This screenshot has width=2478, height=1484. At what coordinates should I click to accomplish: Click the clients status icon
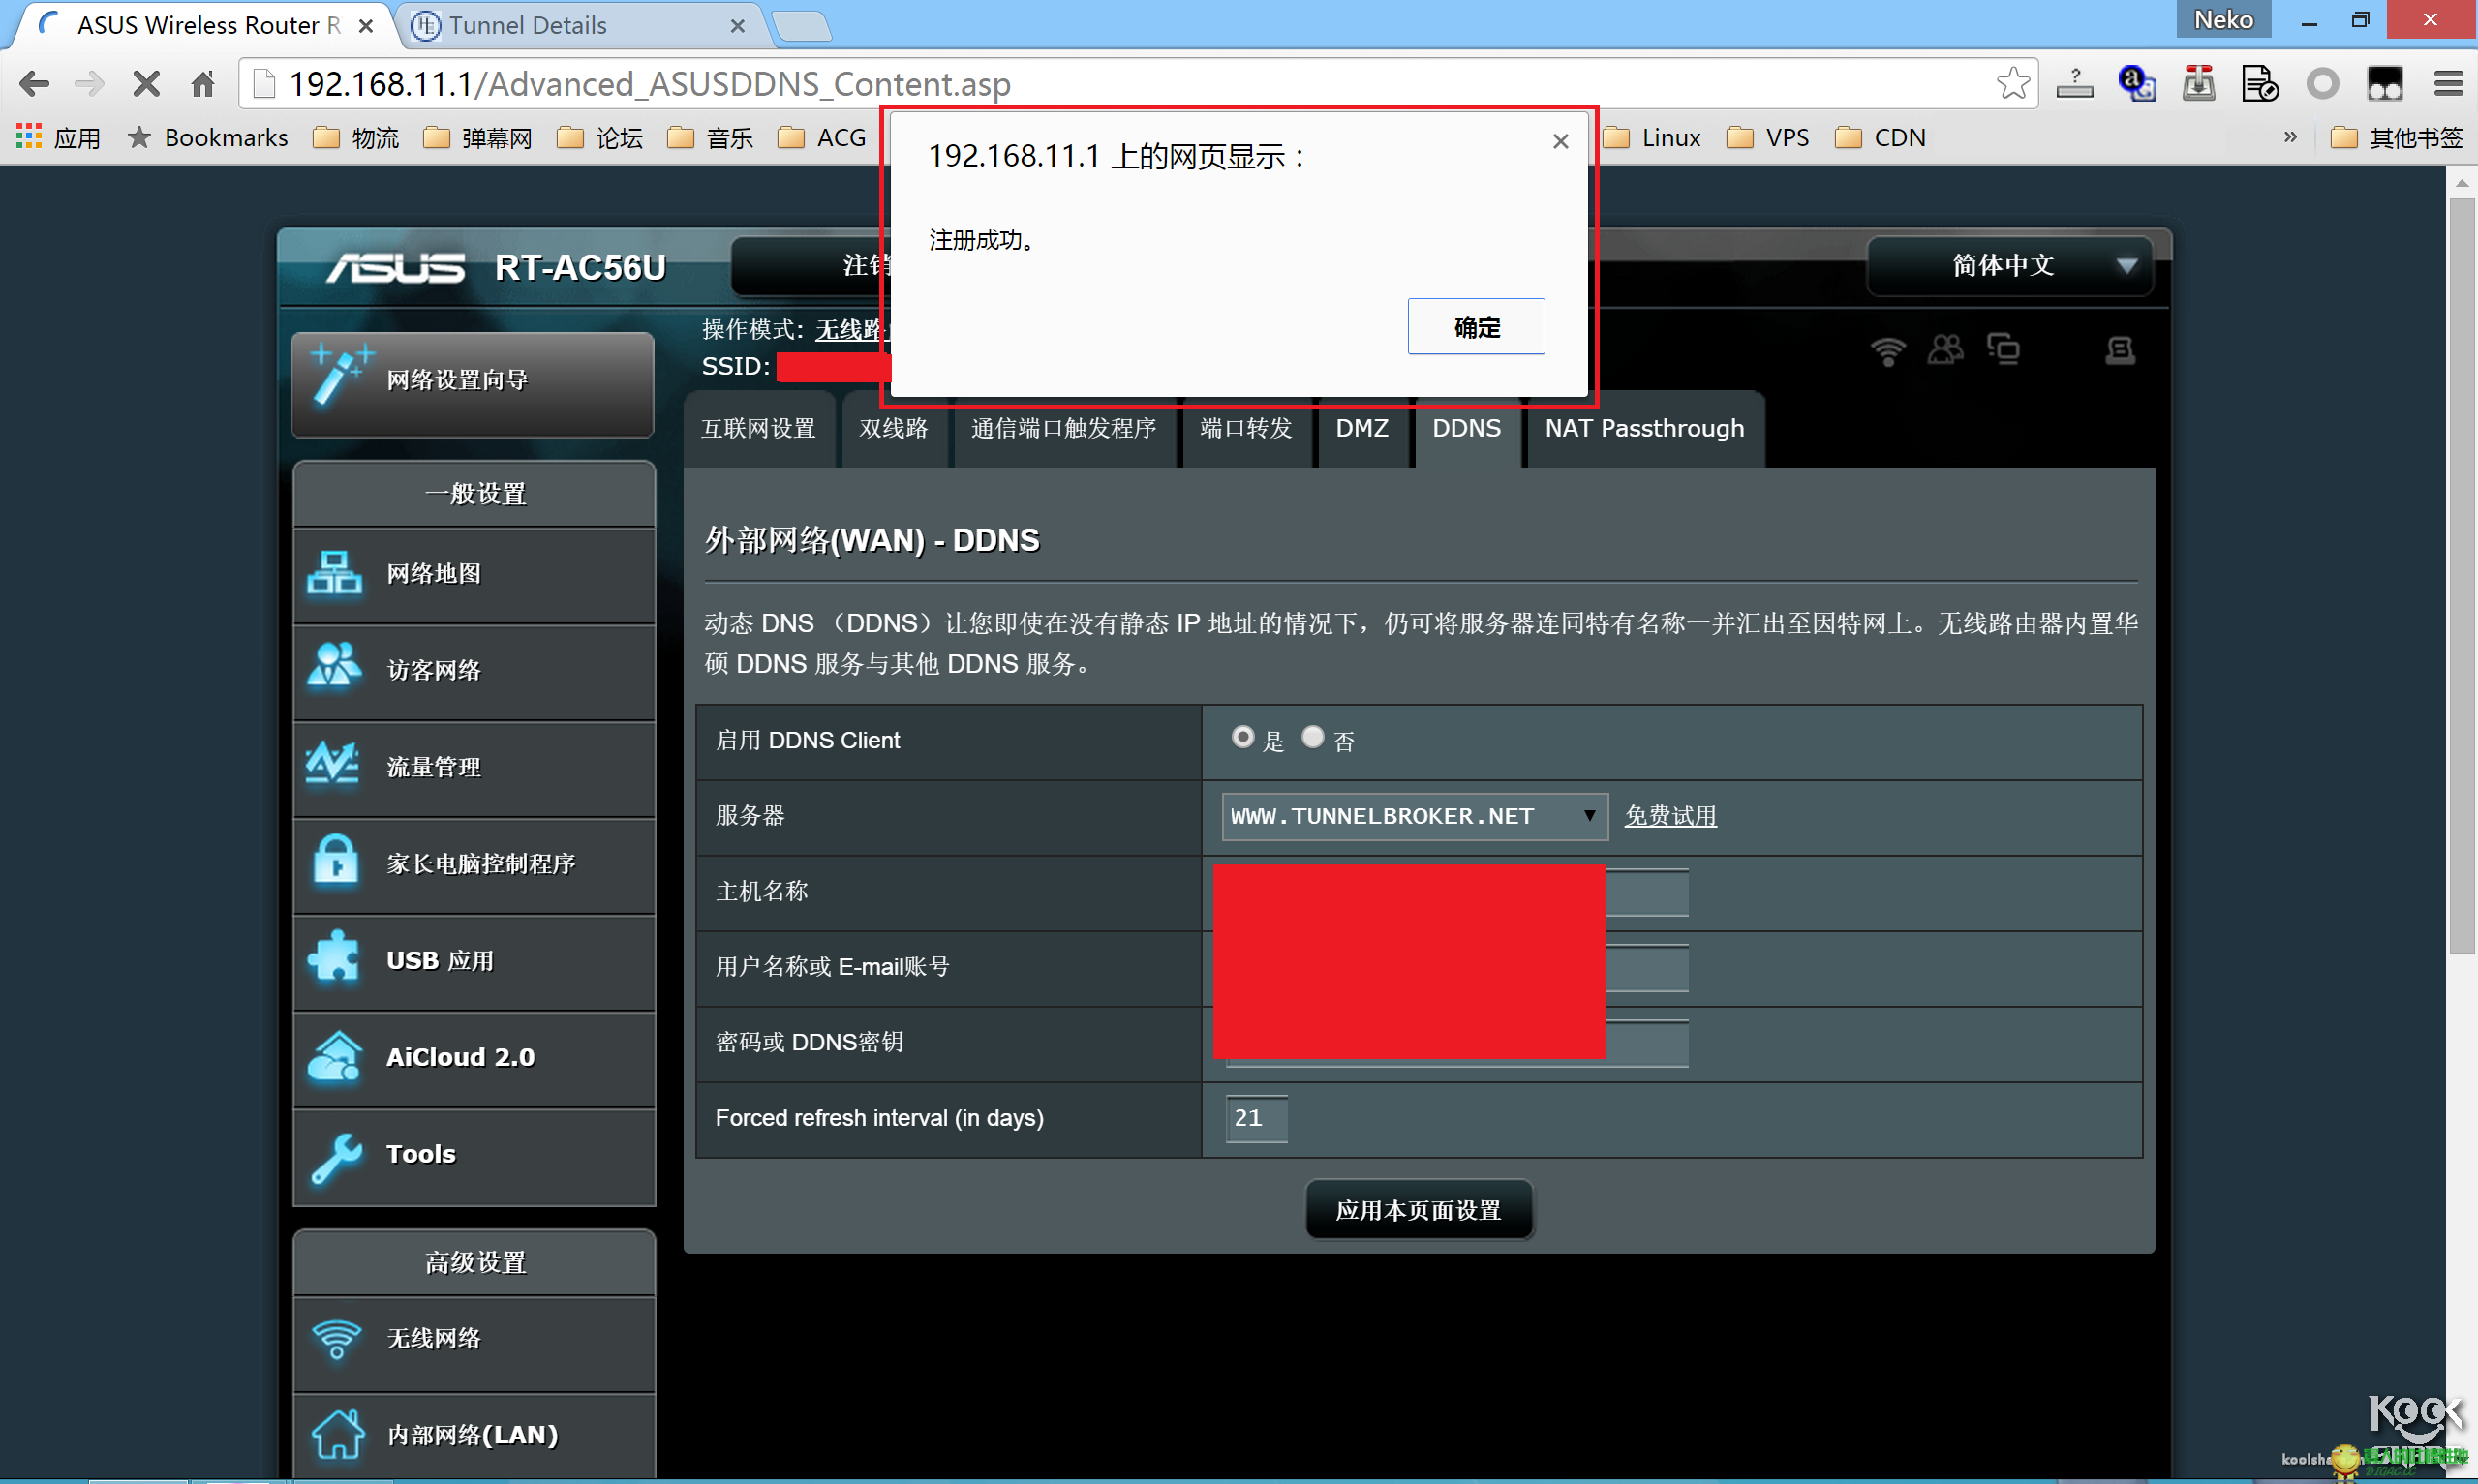[x=1945, y=350]
